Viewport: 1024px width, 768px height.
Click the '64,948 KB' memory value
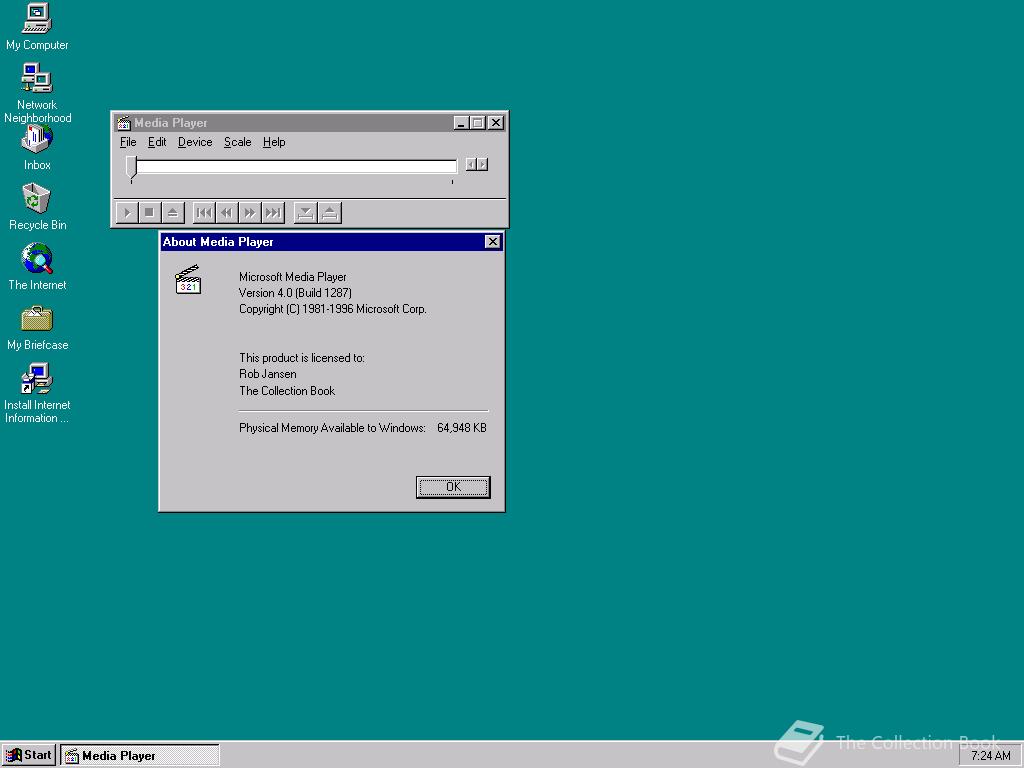(x=462, y=428)
